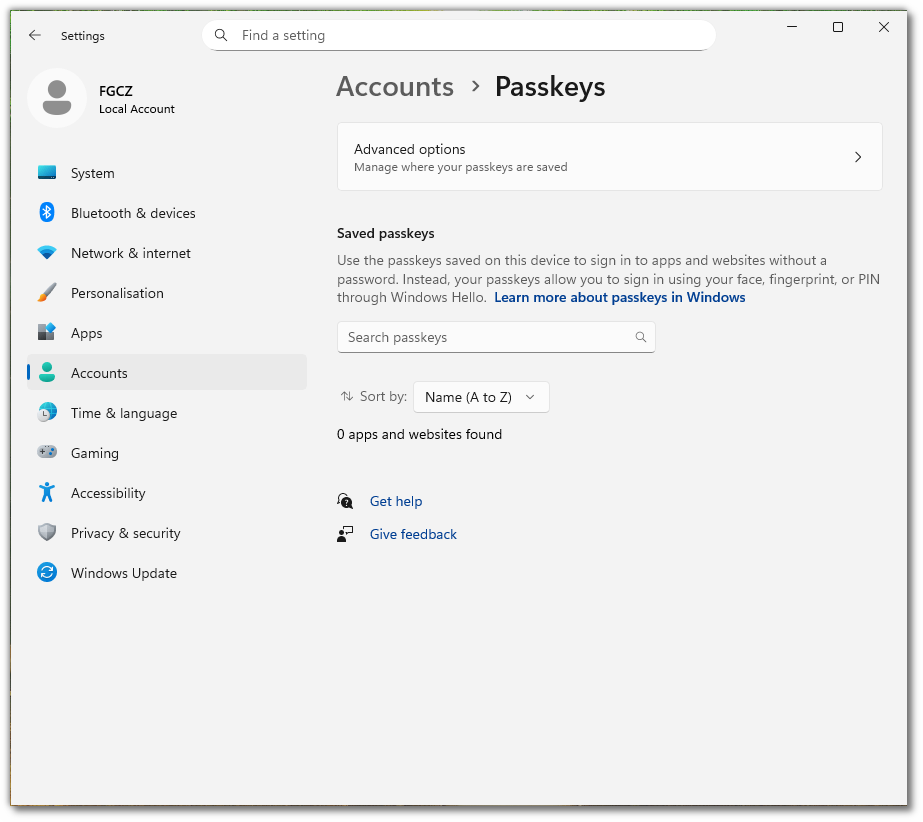
Task: Click the Bluetooth icon in sidebar
Action: click(47, 213)
